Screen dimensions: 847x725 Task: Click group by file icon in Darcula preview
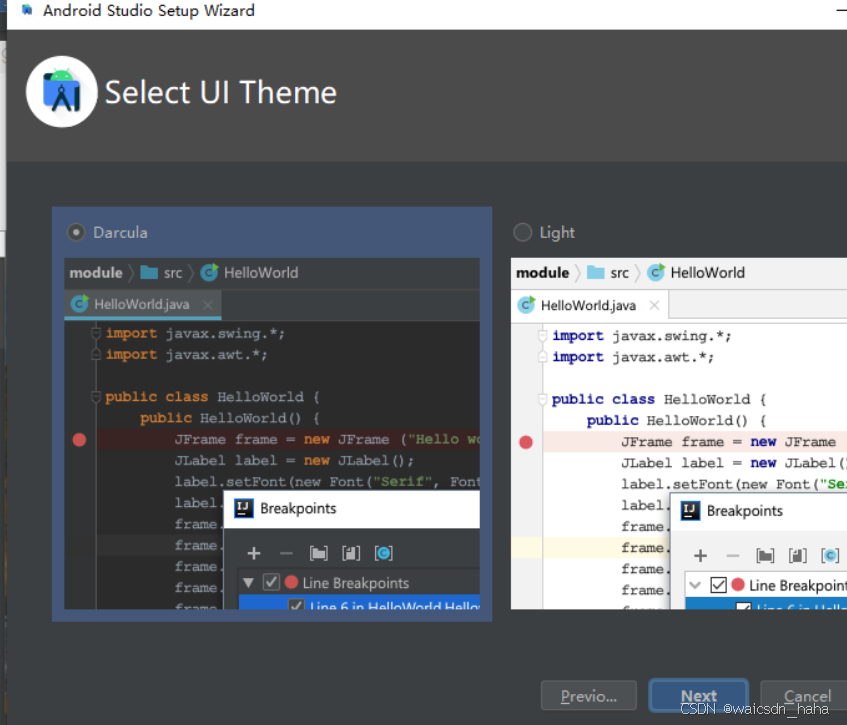point(351,553)
